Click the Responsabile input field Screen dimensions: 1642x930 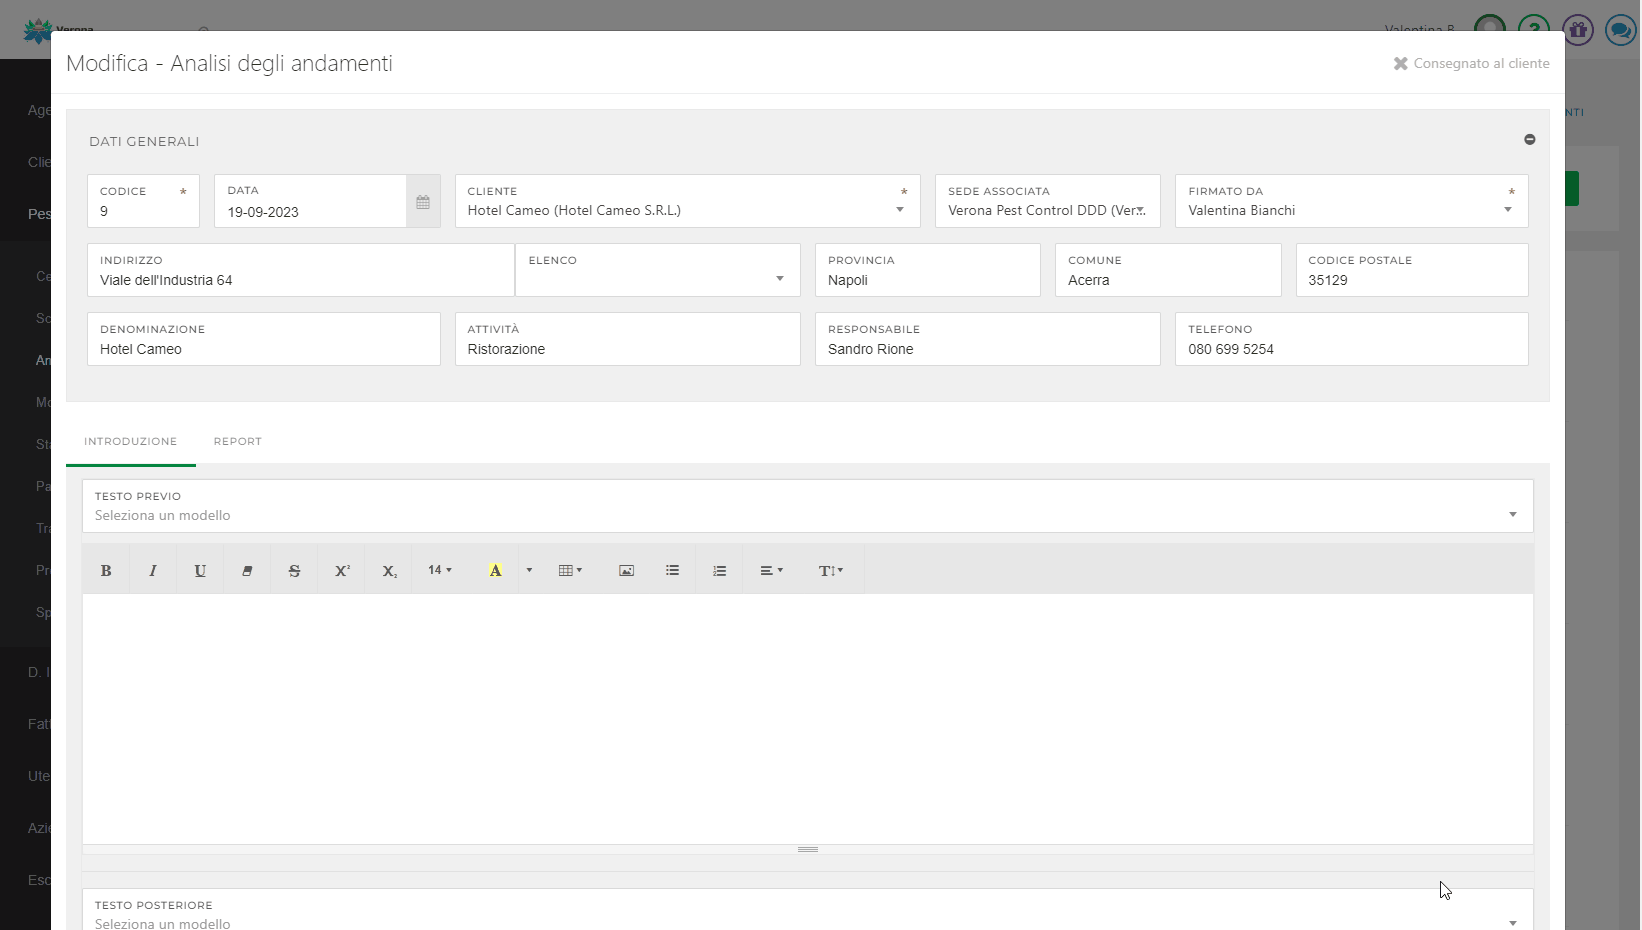tap(987, 350)
